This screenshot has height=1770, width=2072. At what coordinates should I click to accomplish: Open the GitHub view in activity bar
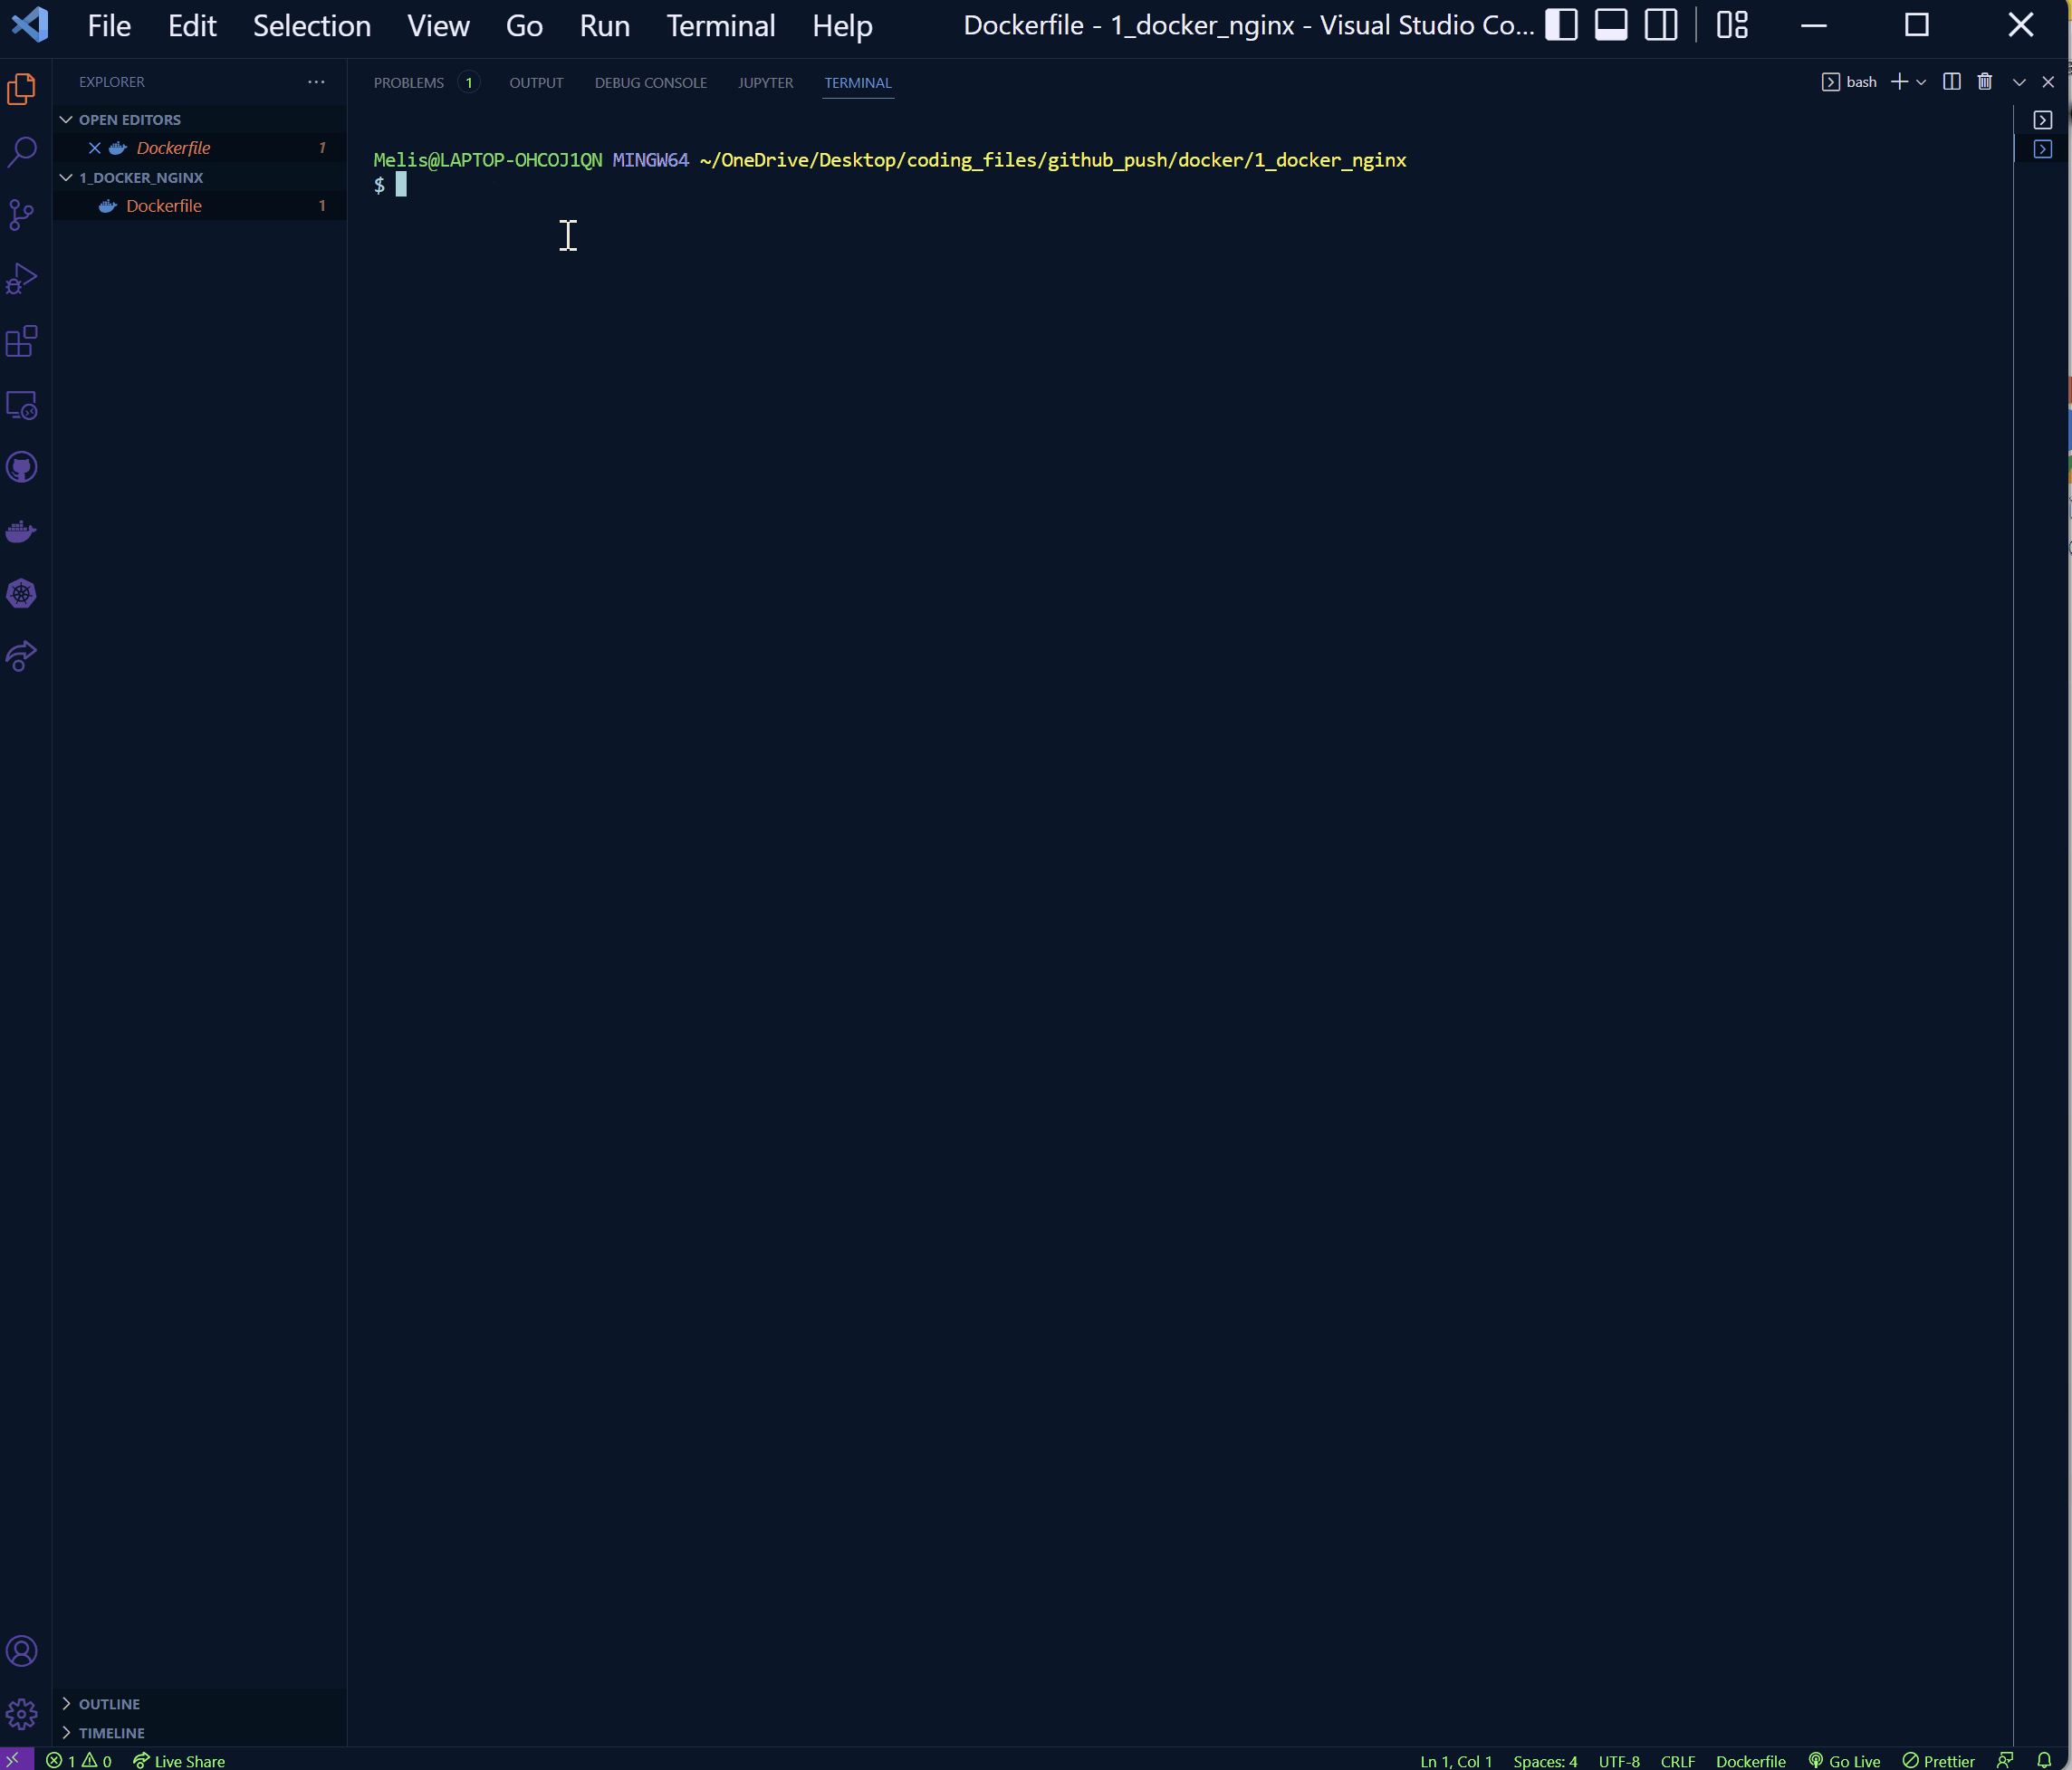pyautogui.click(x=22, y=467)
